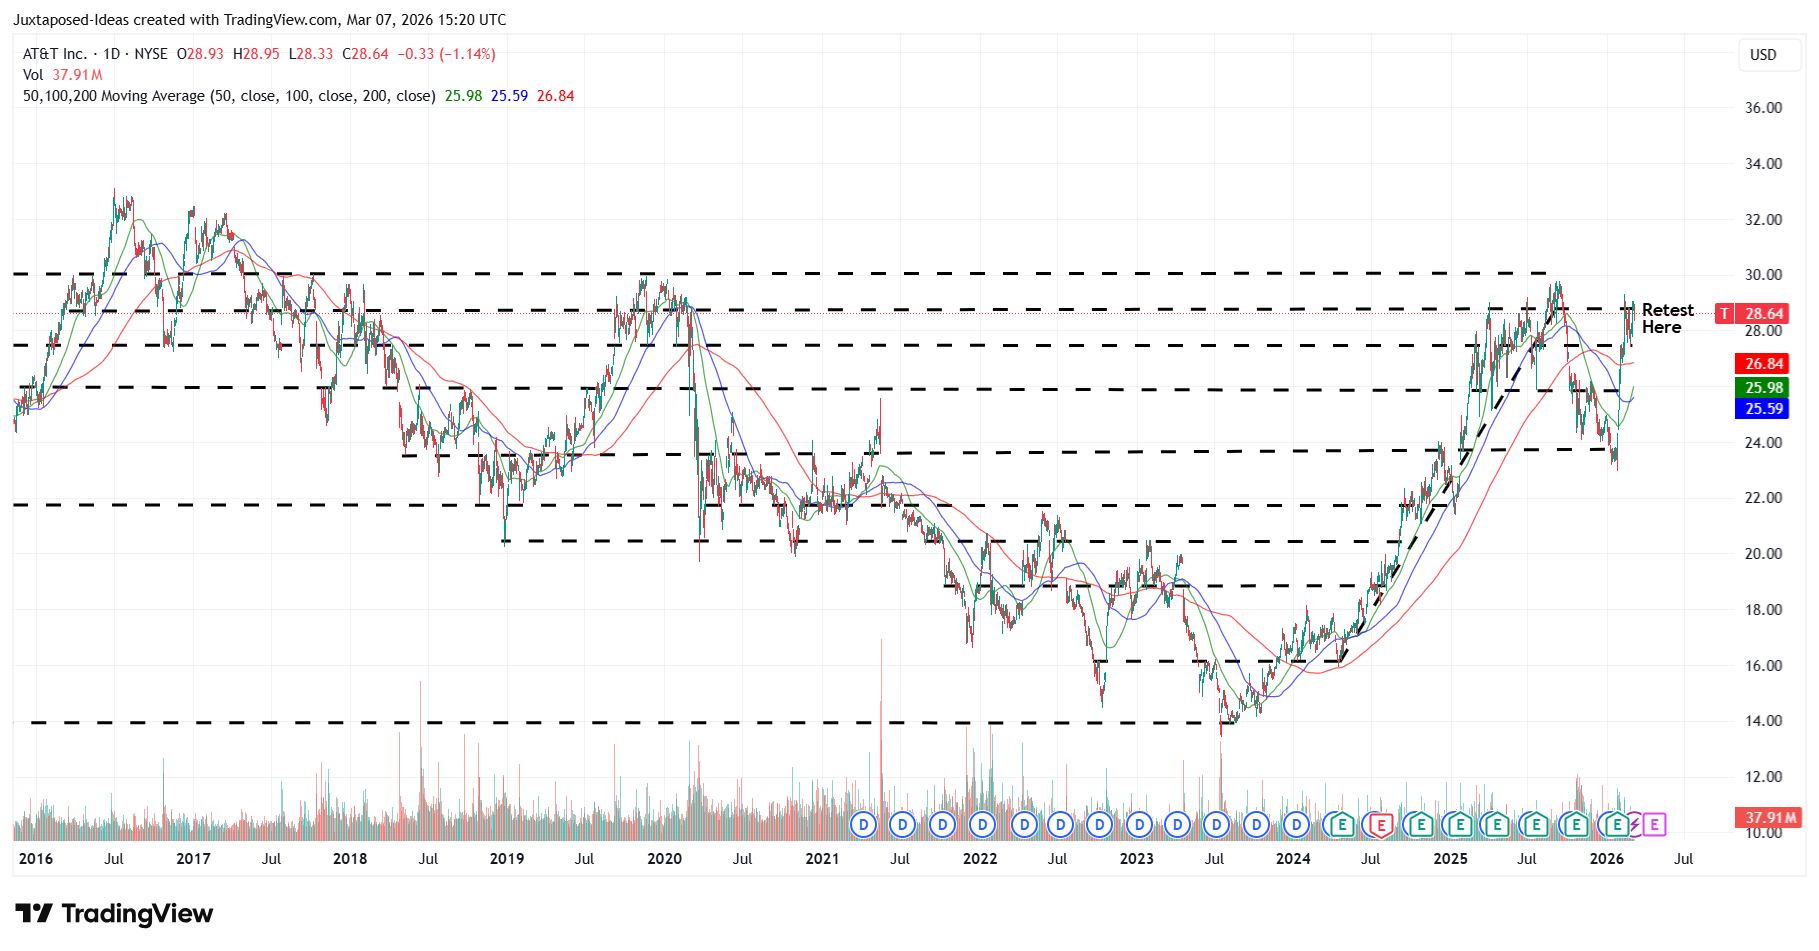This screenshot has height=951, width=1819.
Task: Click the dividend marker above Jul 2023 label
Action: click(1217, 825)
